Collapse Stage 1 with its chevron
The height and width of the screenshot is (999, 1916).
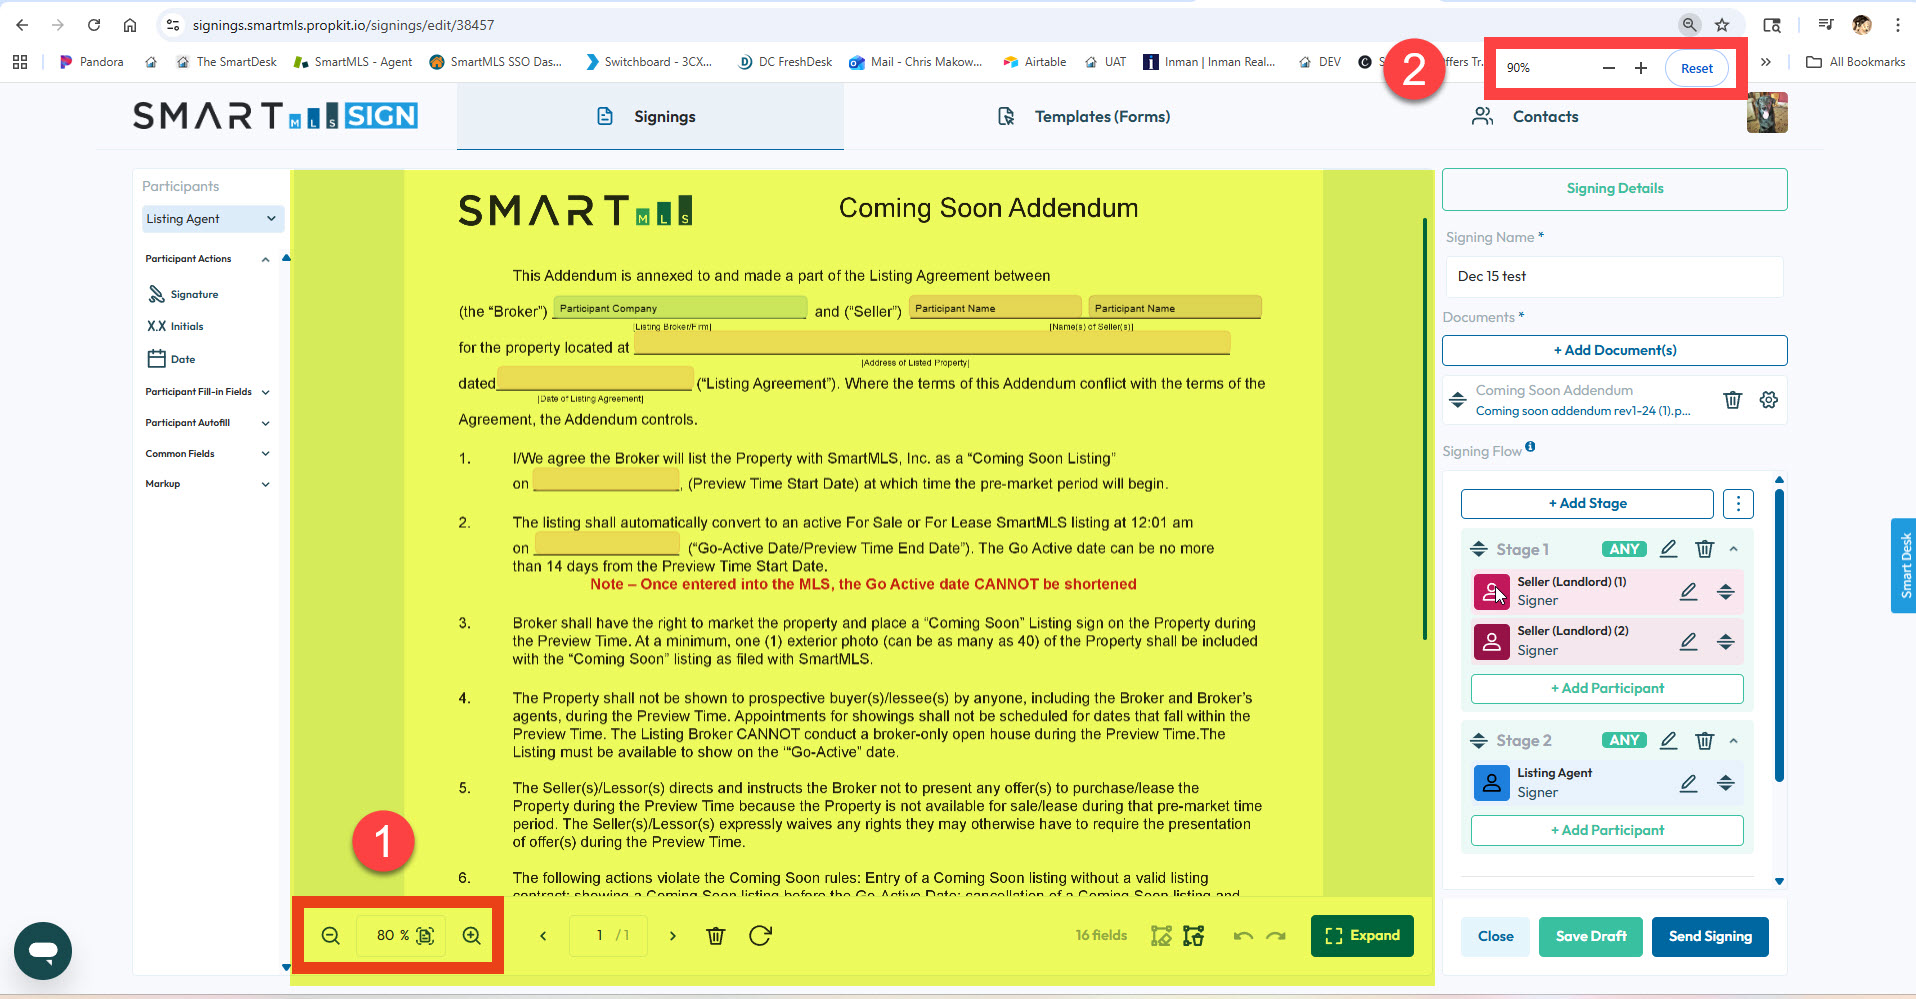point(1734,549)
